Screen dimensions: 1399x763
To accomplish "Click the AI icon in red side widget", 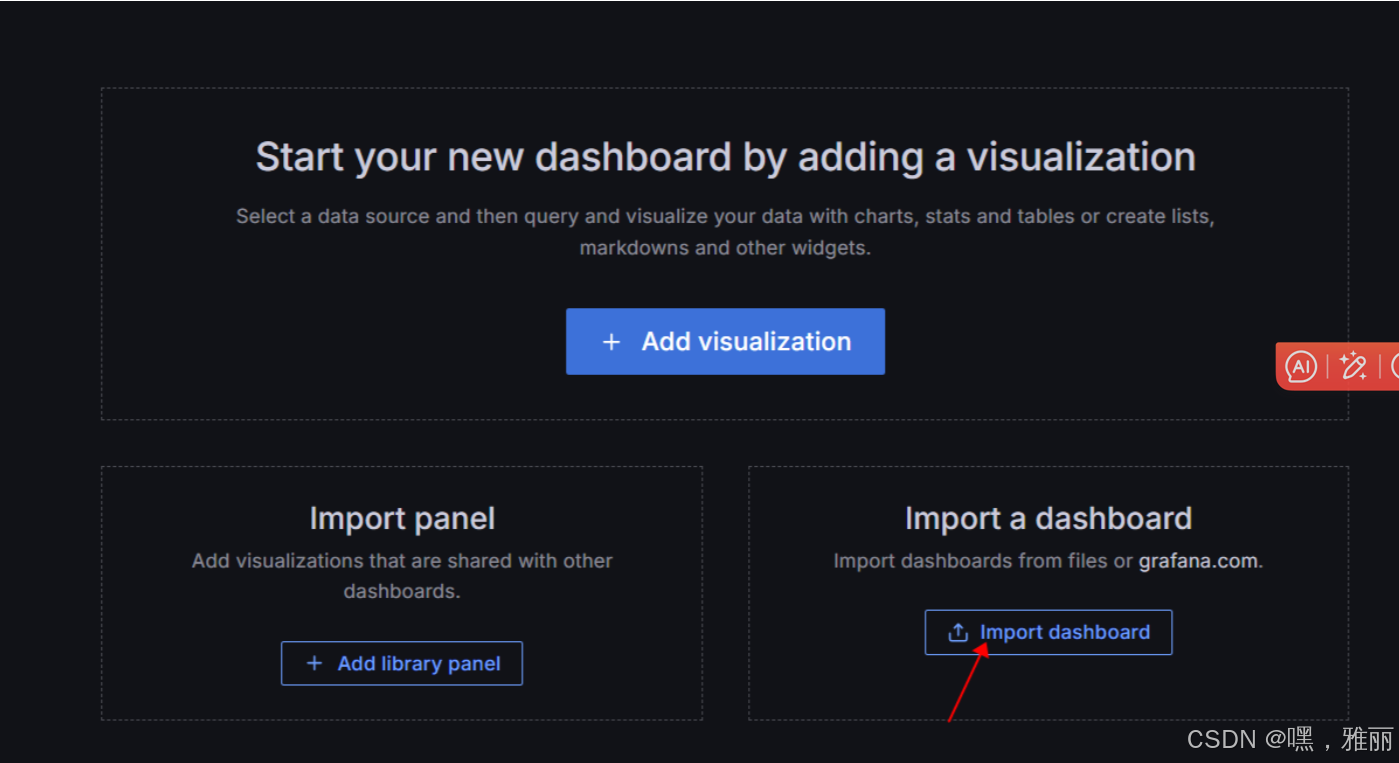I will [1301, 366].
